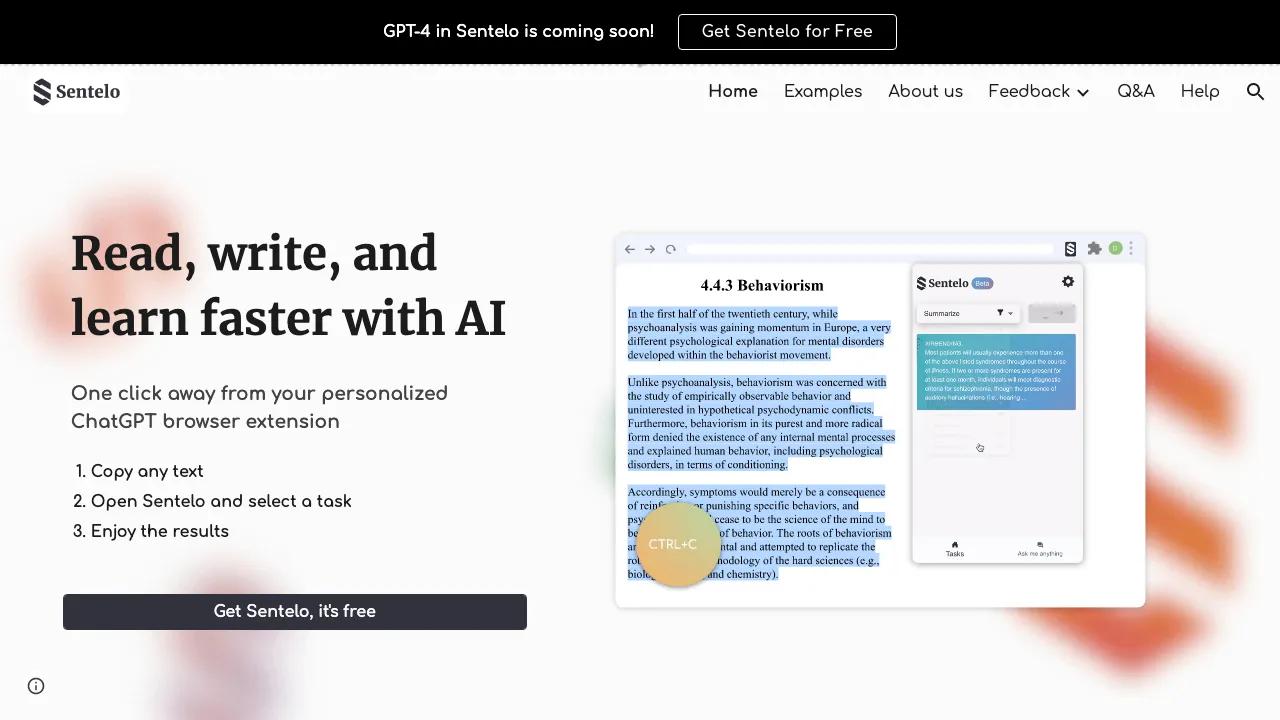Screen dimensions: 1280x720
Task: Visit the Q&A page
Action: point(1136,92)
